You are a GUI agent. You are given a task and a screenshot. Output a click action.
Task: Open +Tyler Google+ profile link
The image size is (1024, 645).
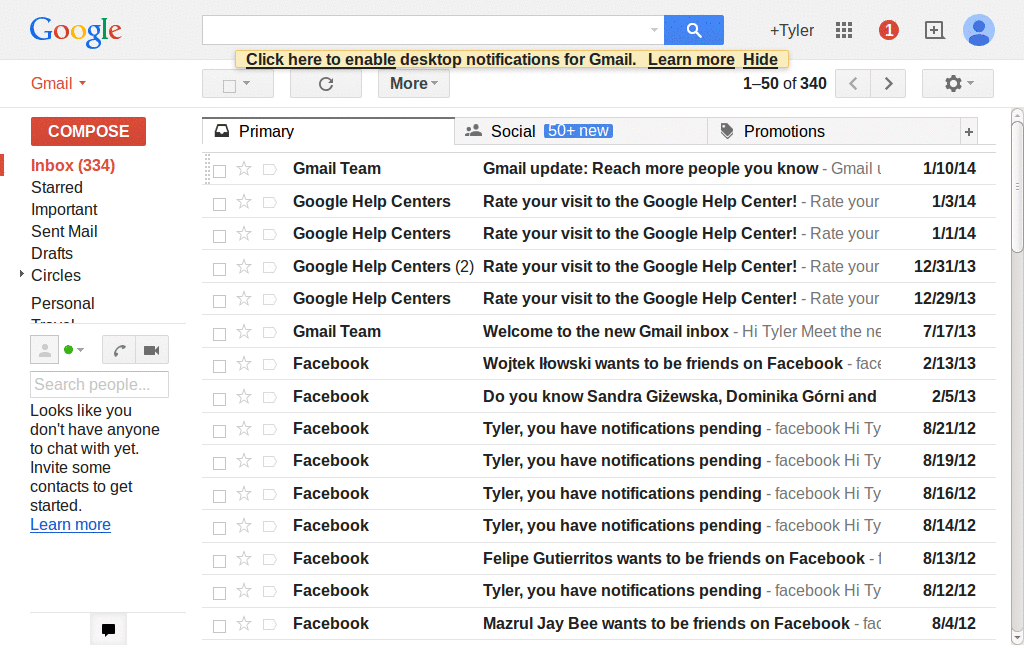point(792,31)
